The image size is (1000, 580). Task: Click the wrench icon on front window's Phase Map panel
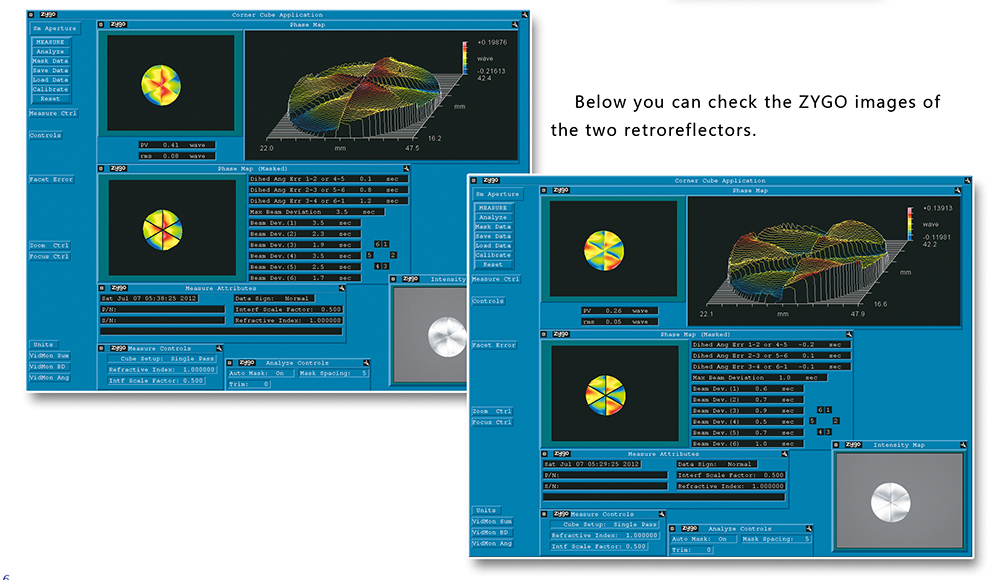(957, 190)
